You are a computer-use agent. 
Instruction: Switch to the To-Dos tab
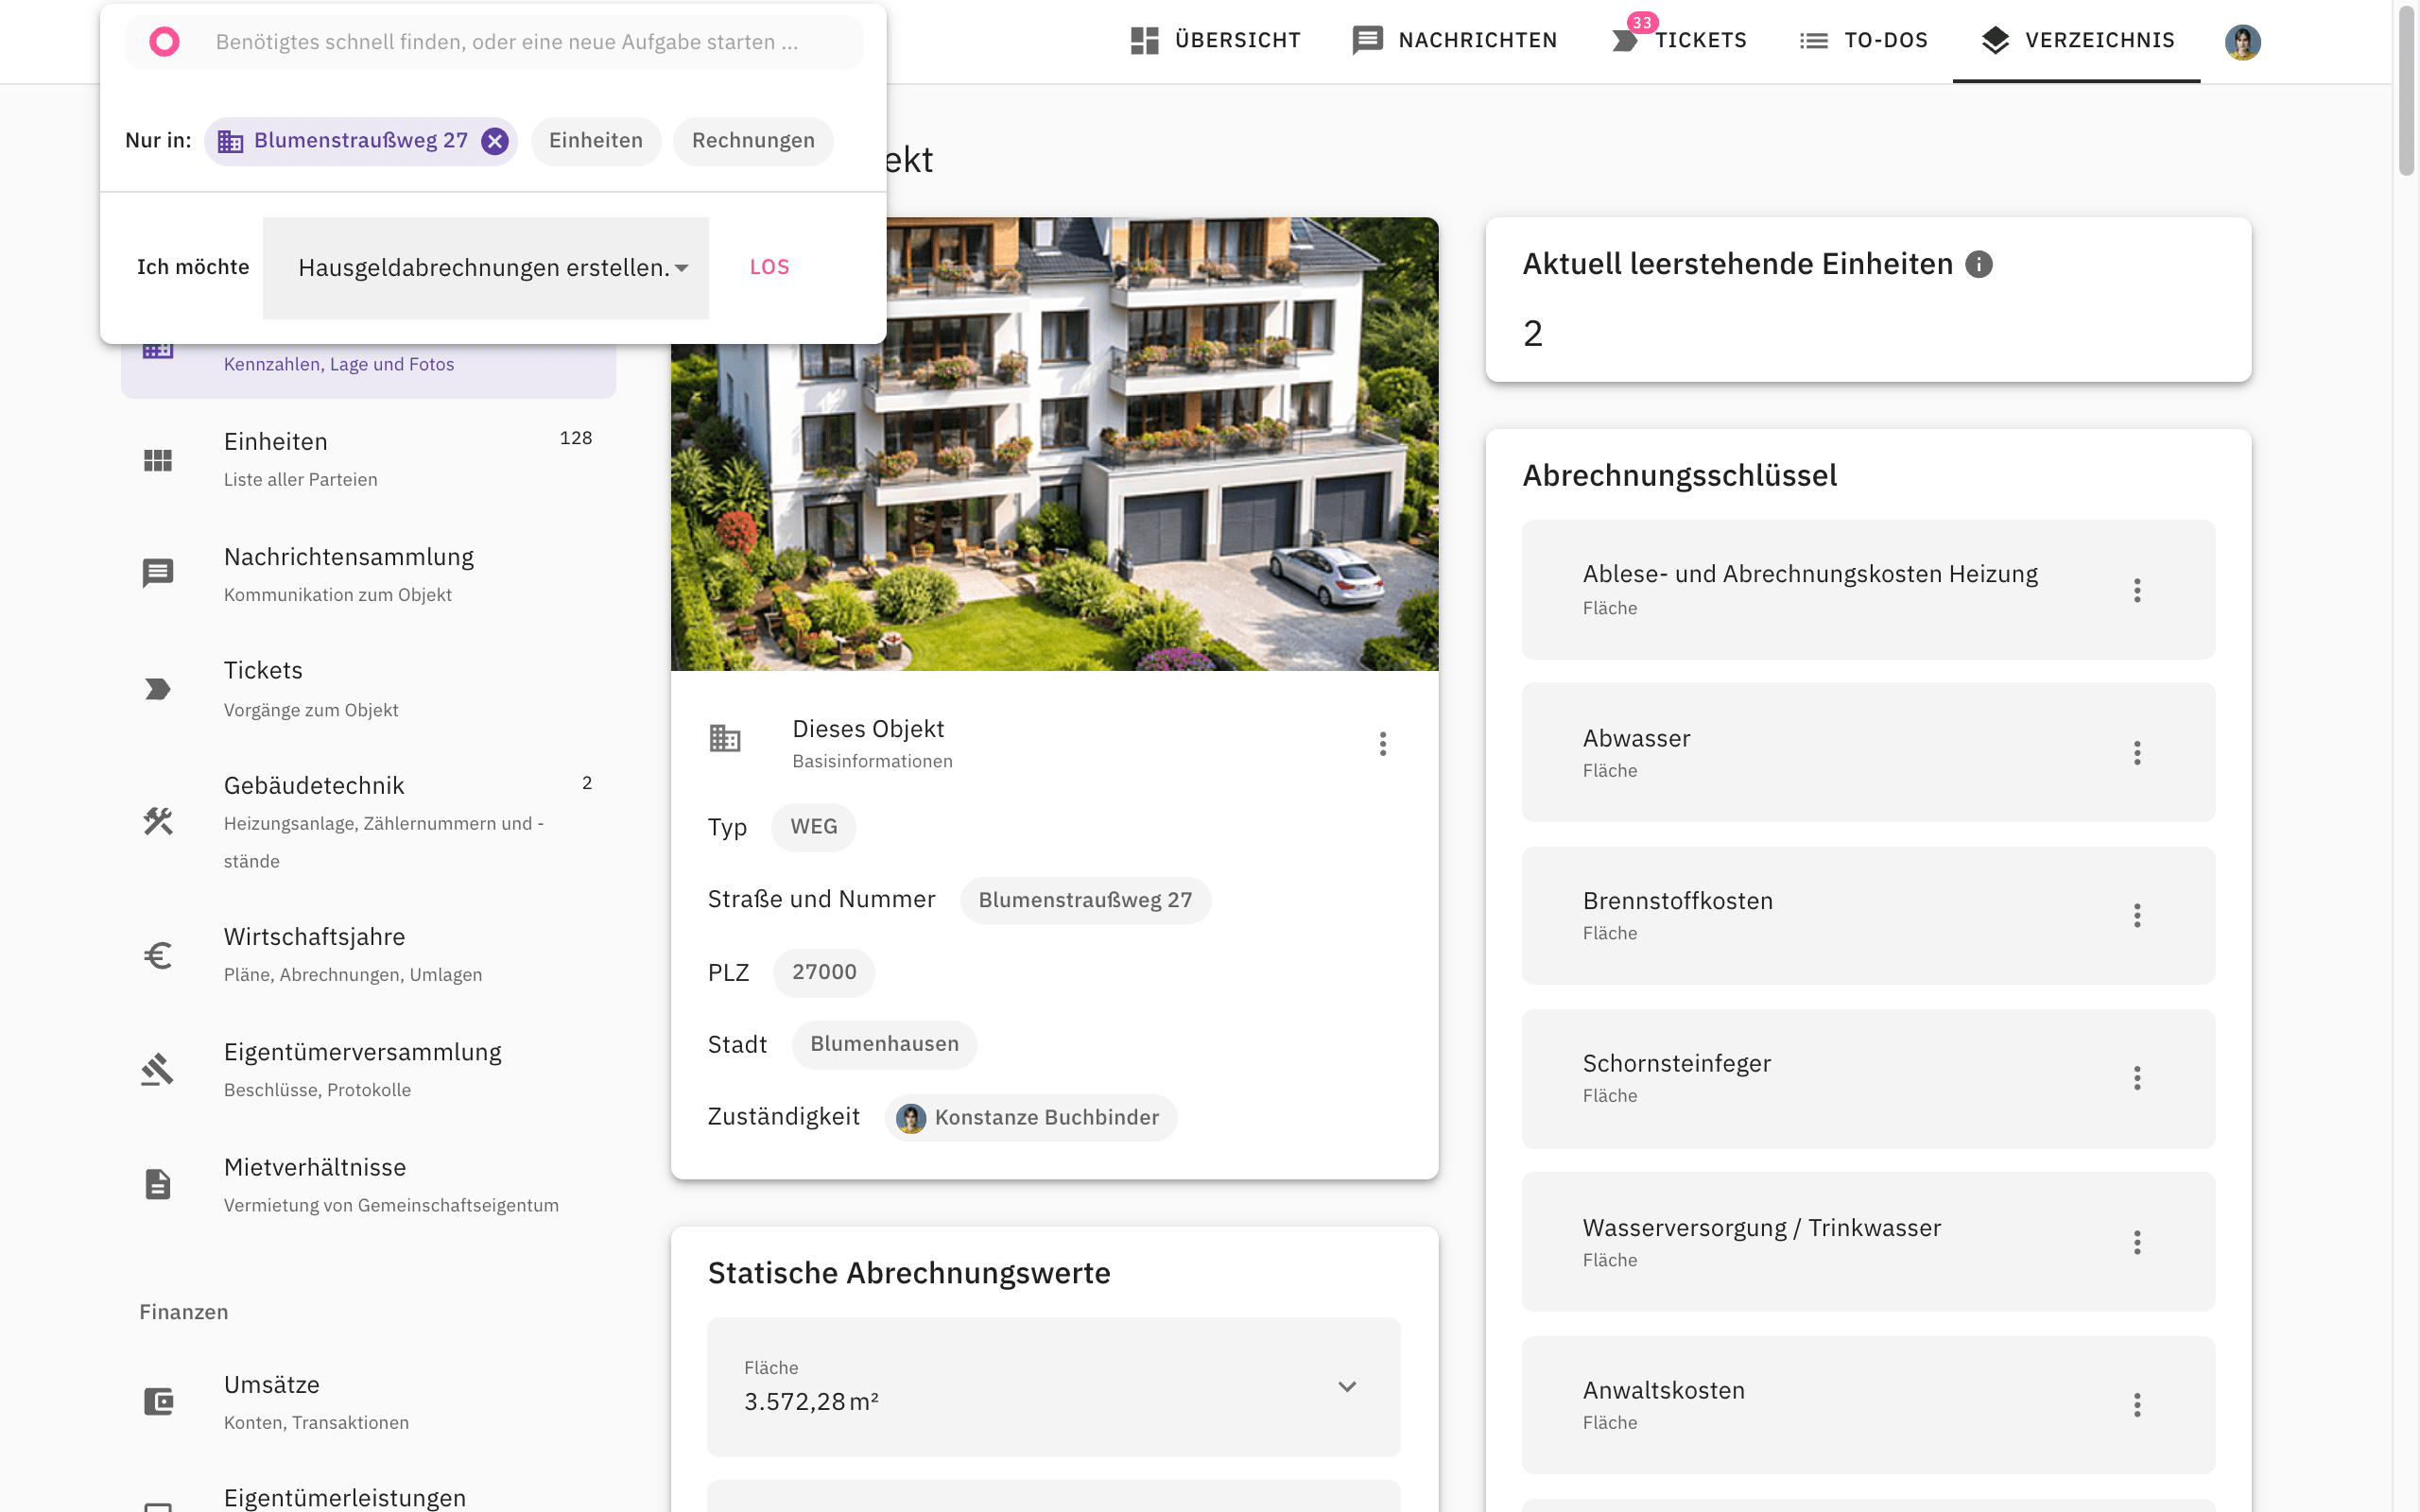(x=1863, y=41)
